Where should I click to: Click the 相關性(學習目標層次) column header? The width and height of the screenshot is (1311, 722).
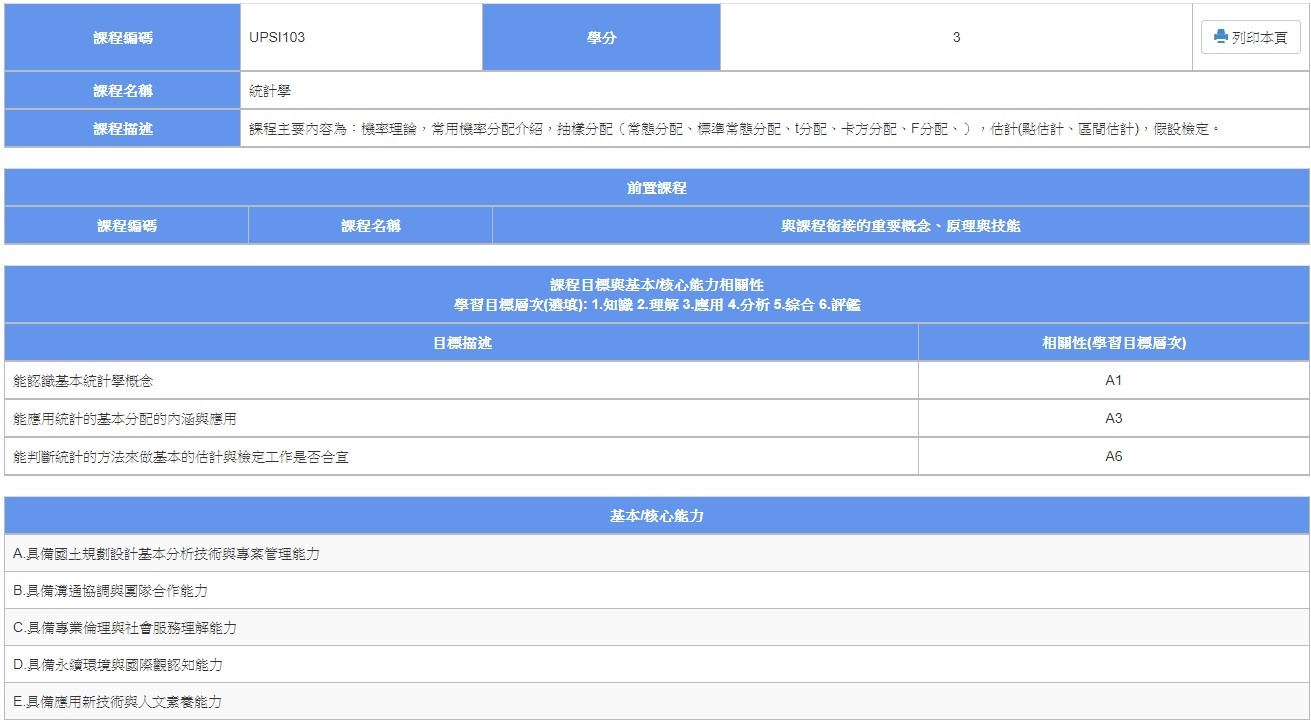(x=1113, y=343)
